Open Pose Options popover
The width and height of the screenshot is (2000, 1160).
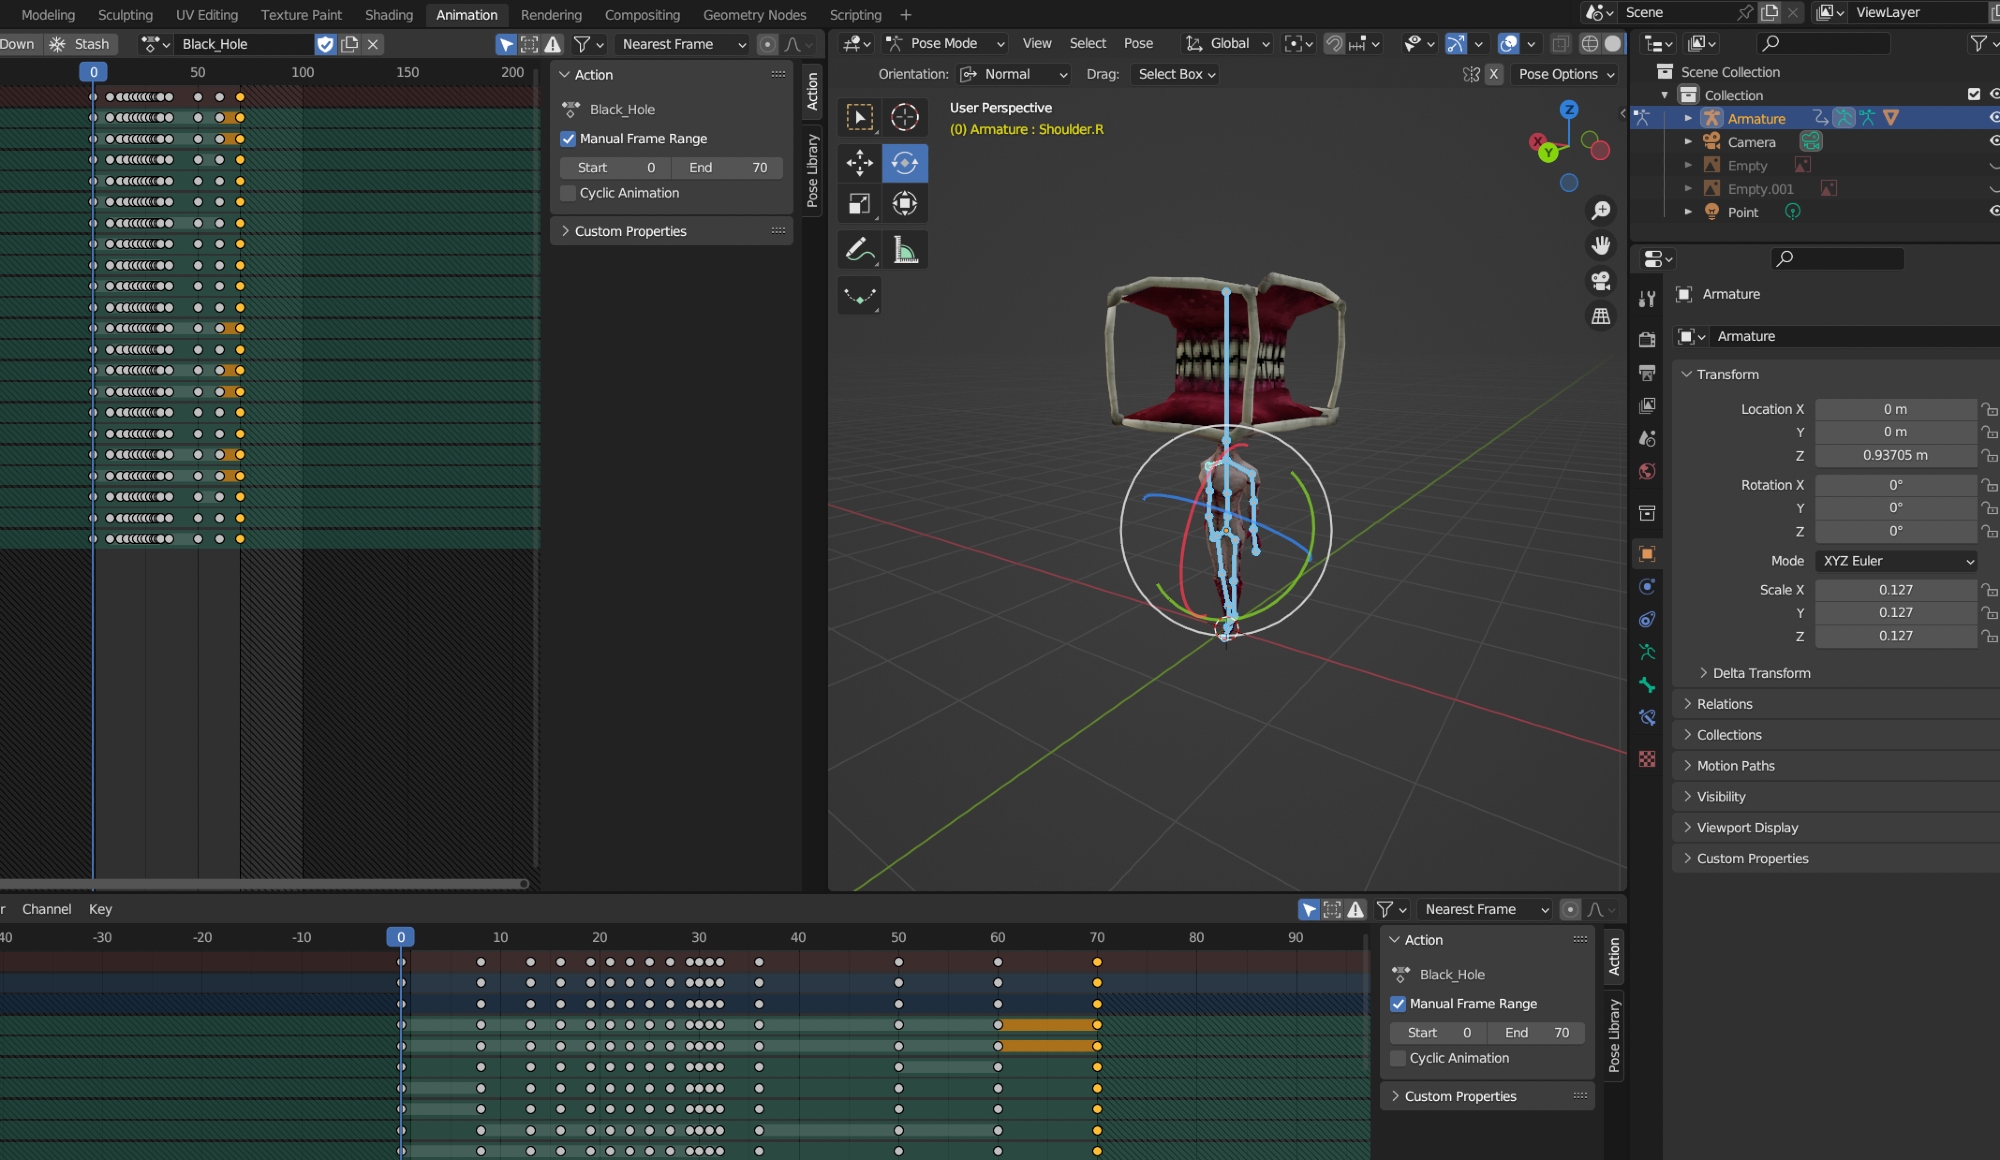pyautogui.click(x=1565, y=74)
